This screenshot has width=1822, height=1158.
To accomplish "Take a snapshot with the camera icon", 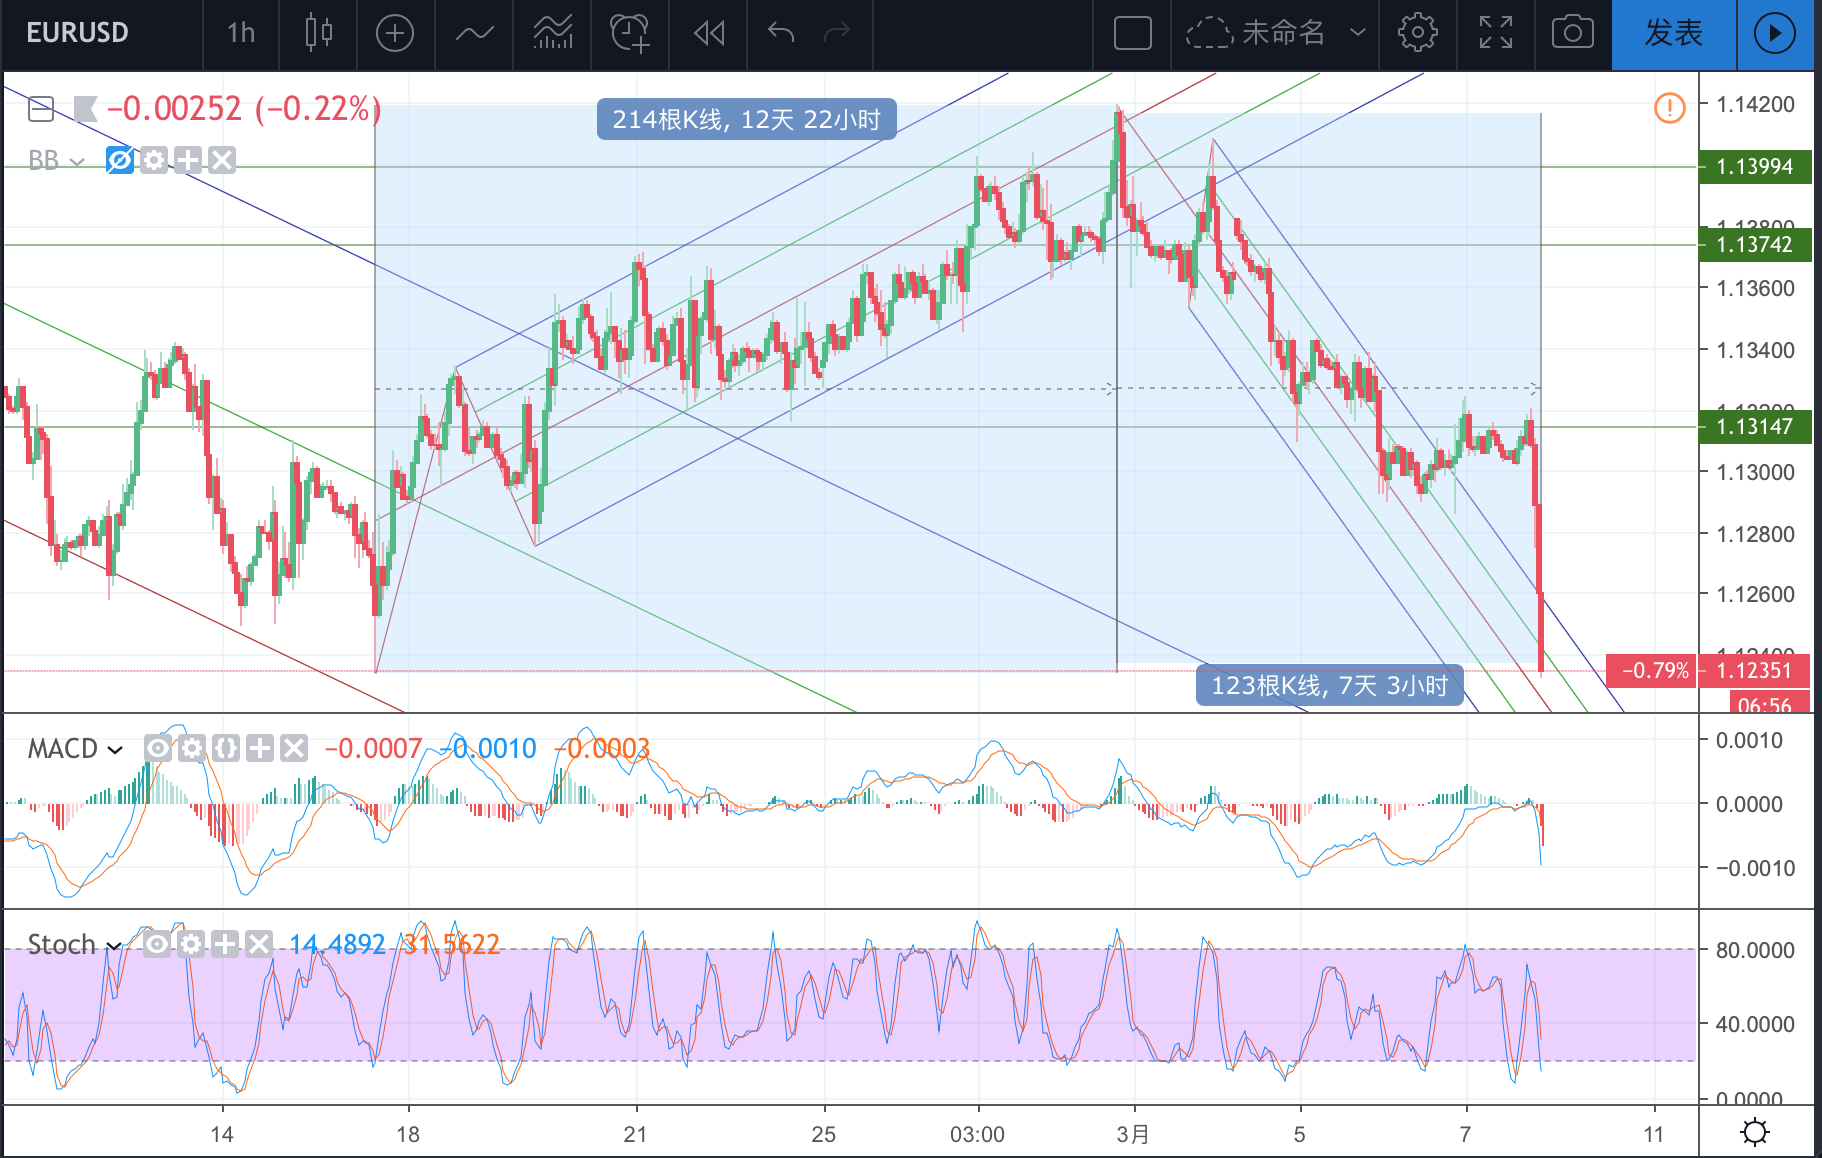I will [x=1573, y=33].
